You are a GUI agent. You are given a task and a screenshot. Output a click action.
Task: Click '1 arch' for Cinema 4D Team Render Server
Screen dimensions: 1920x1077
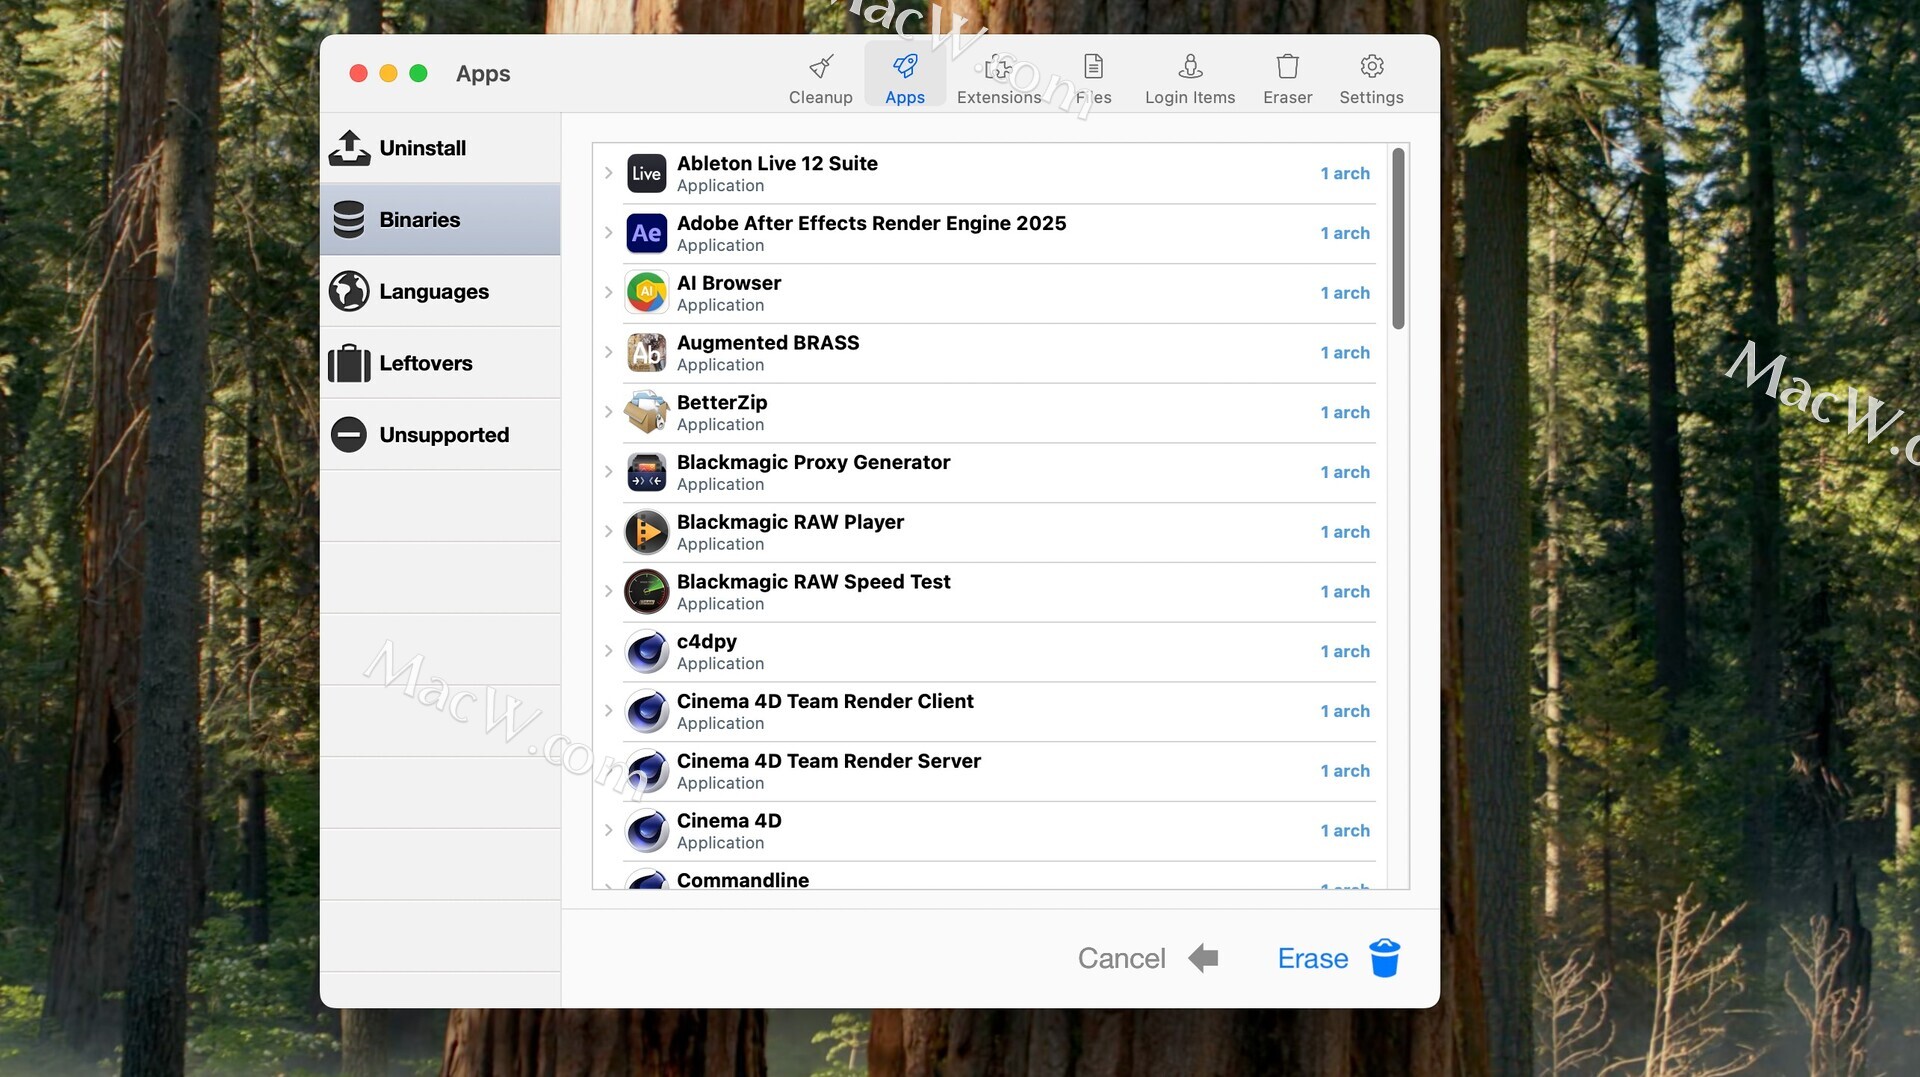[1345, 771]
